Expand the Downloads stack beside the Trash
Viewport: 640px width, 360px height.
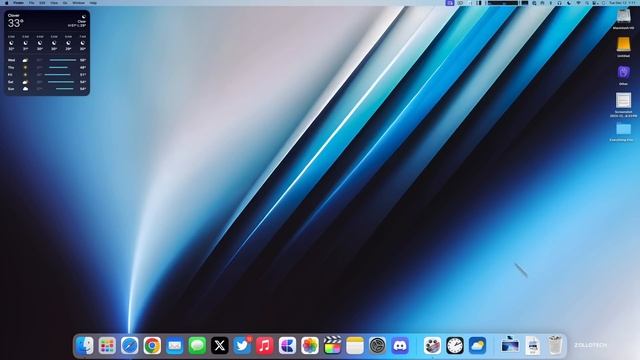[x=510, y=346]
